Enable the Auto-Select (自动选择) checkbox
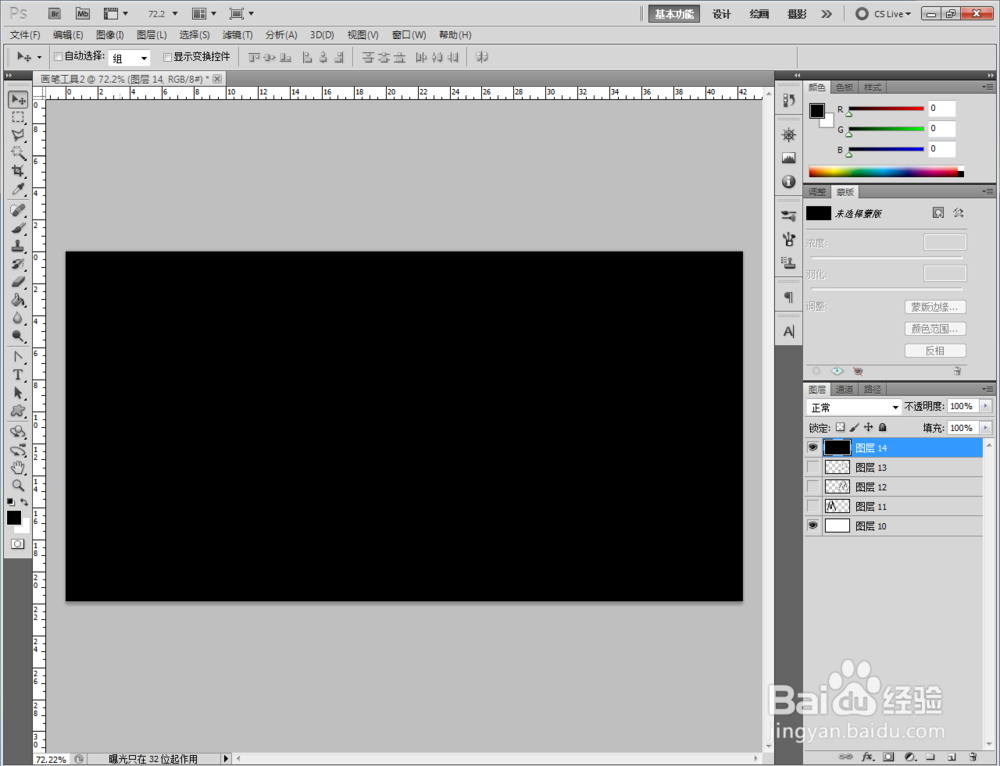 [58, 57]
